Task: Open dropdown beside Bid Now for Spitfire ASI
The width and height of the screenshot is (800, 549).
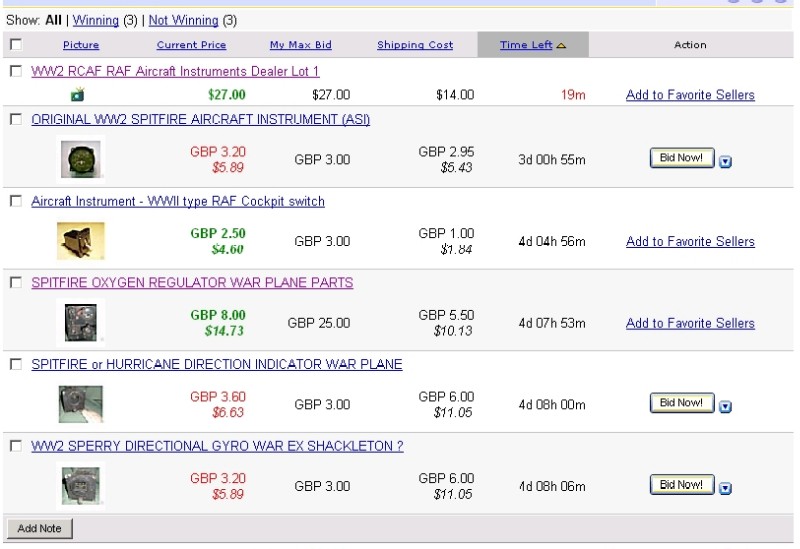Action: pos(725,162)
